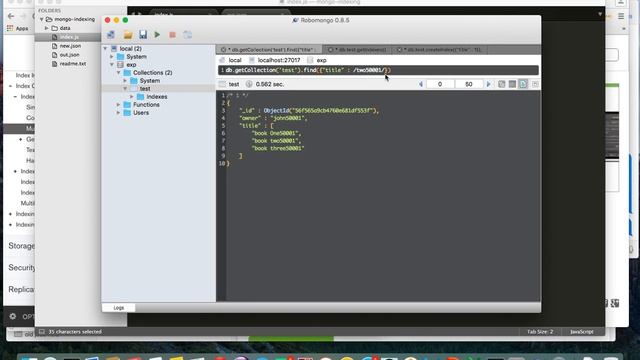Expand the top-level System folder

pos(112,57)
